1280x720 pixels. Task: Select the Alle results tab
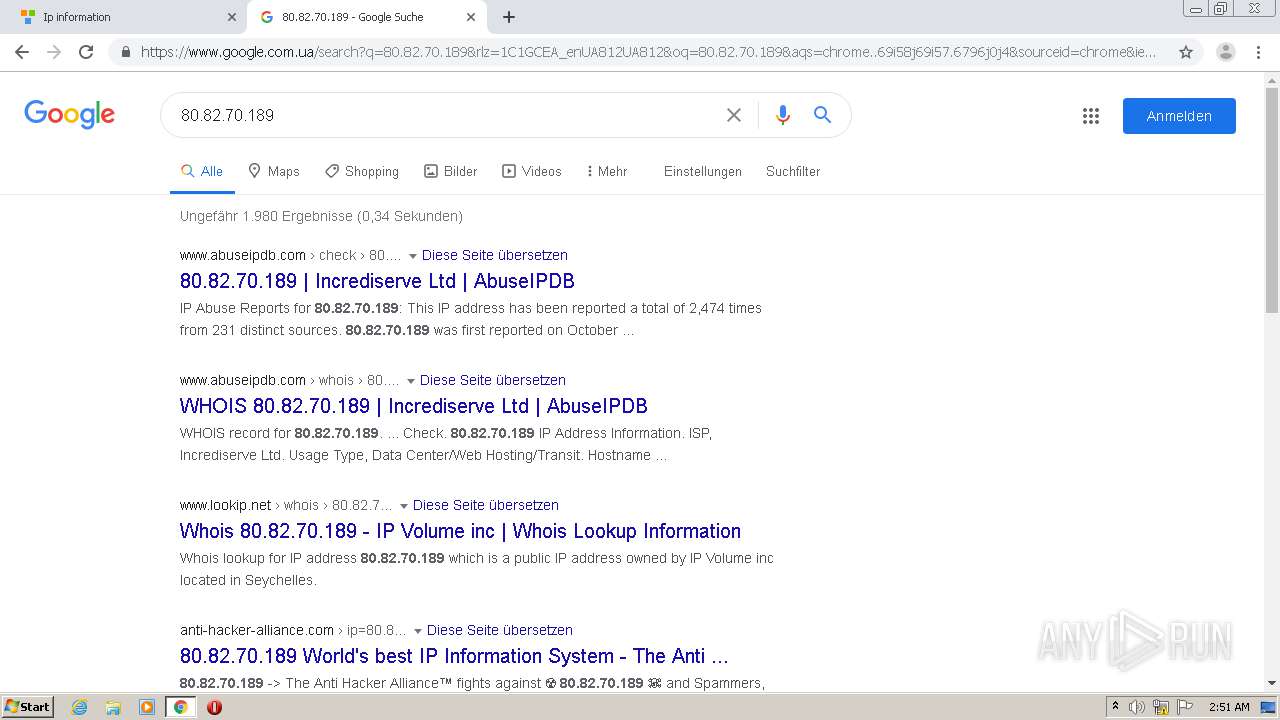[x=202, y=172]
